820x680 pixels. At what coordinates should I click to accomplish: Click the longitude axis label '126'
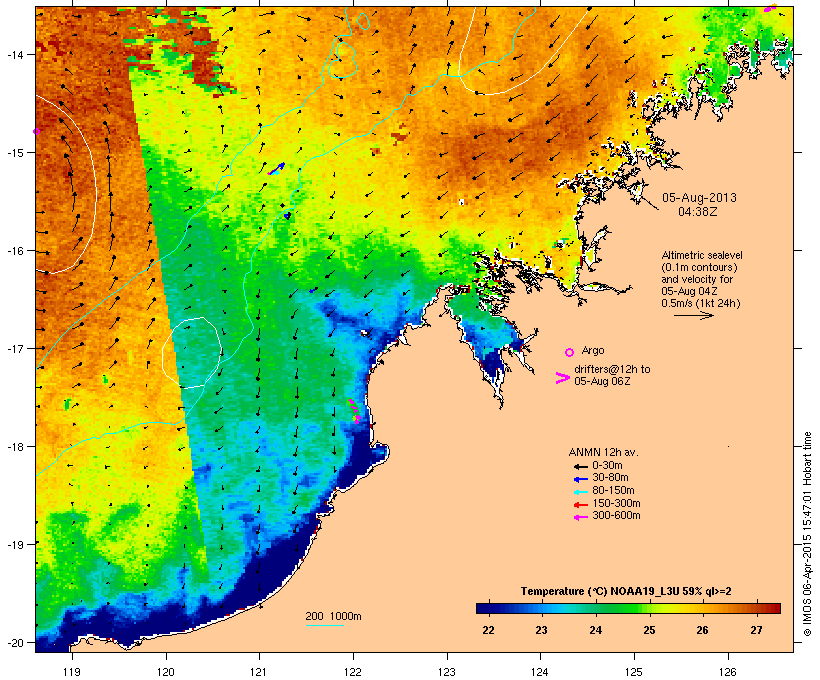pyautogui.click(x=727, y=672)
